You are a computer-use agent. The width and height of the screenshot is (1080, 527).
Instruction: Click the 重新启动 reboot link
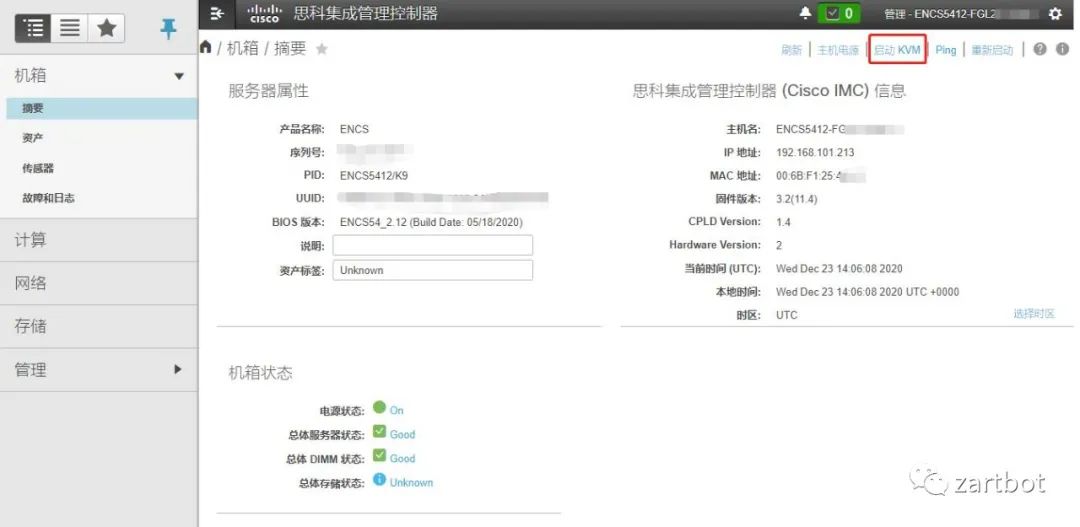(x=993, y=50)
